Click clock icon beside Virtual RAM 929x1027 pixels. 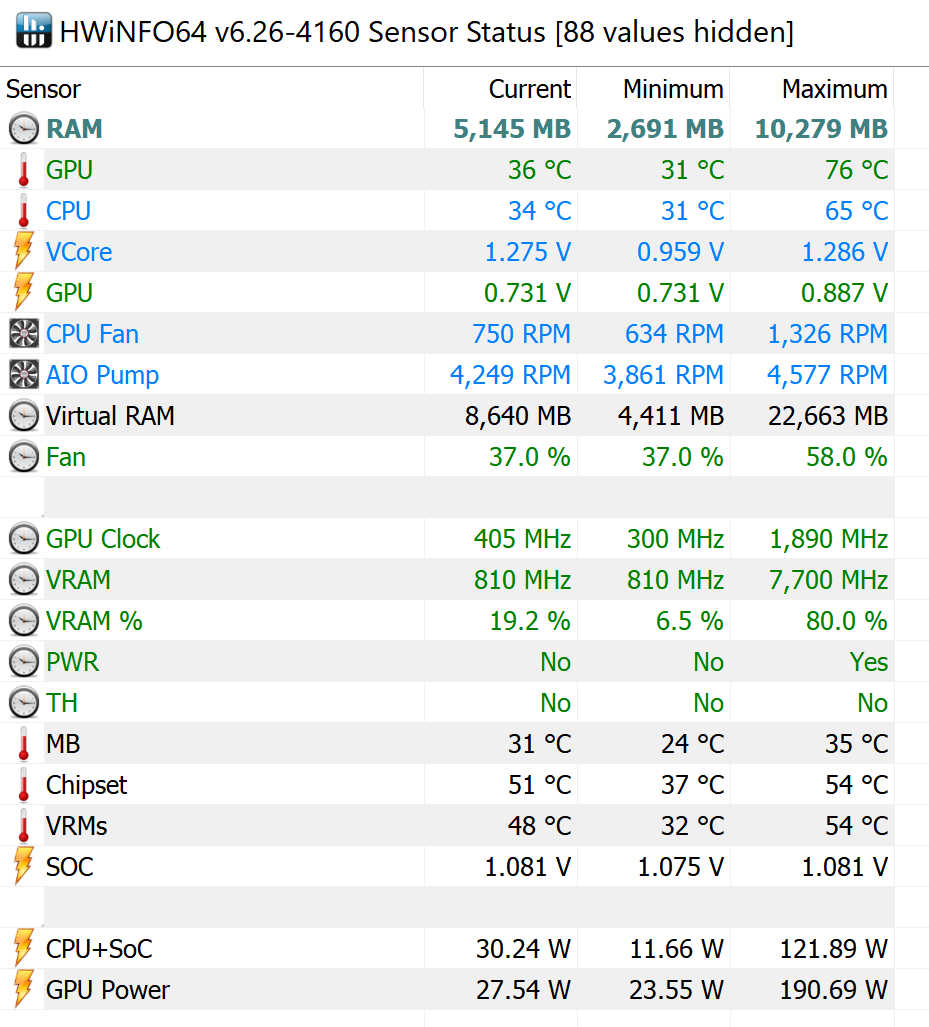coord(24,416)
